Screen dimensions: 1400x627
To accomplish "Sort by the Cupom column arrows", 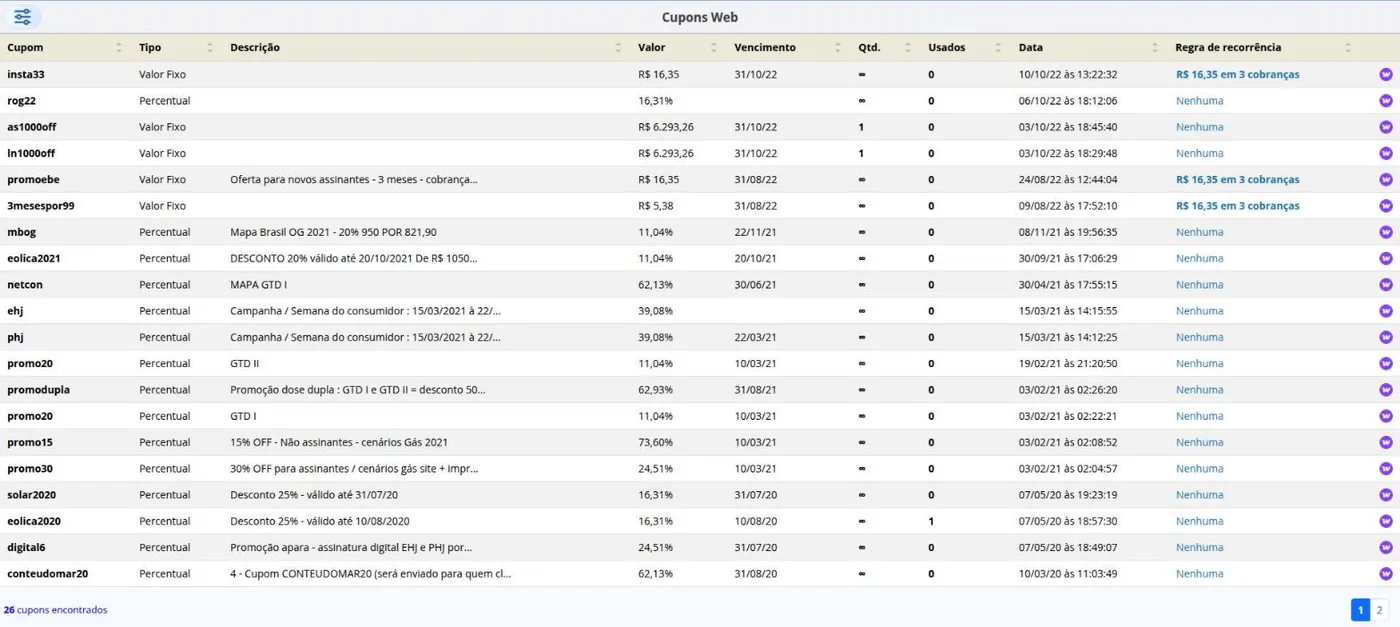I will (x=119, y=47).
